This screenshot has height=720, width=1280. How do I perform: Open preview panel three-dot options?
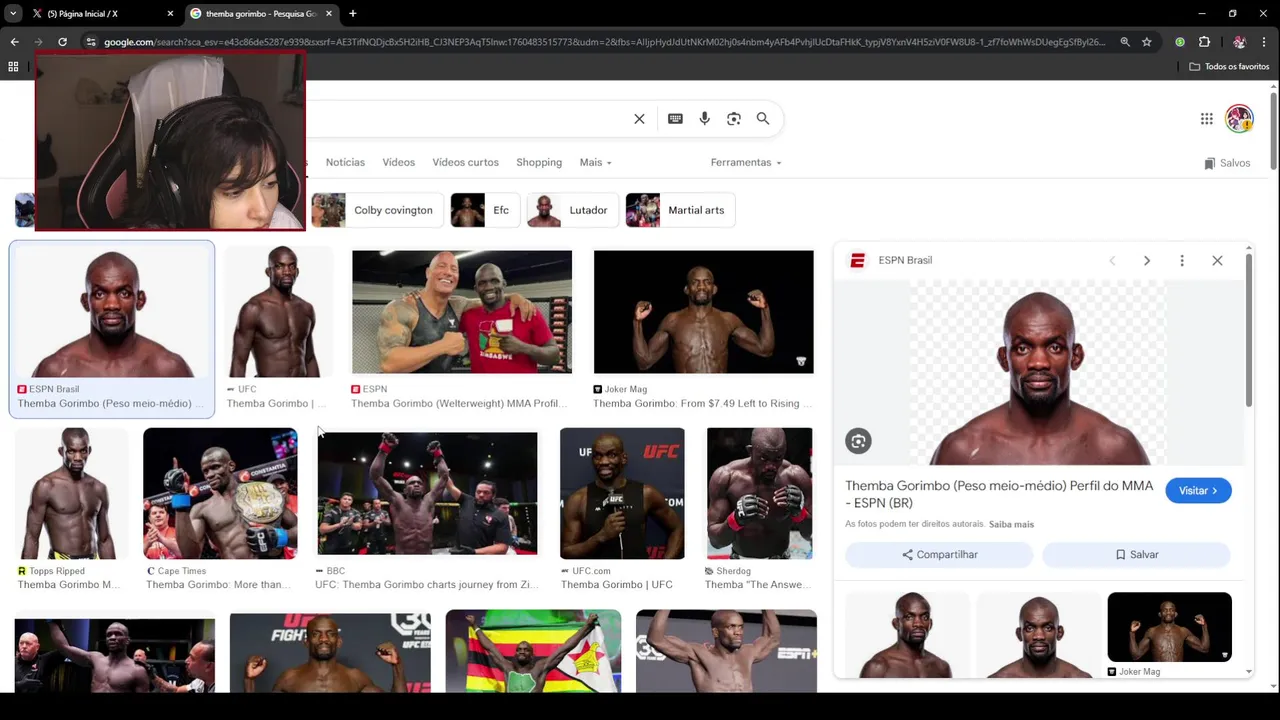[x=1182, y=261]
